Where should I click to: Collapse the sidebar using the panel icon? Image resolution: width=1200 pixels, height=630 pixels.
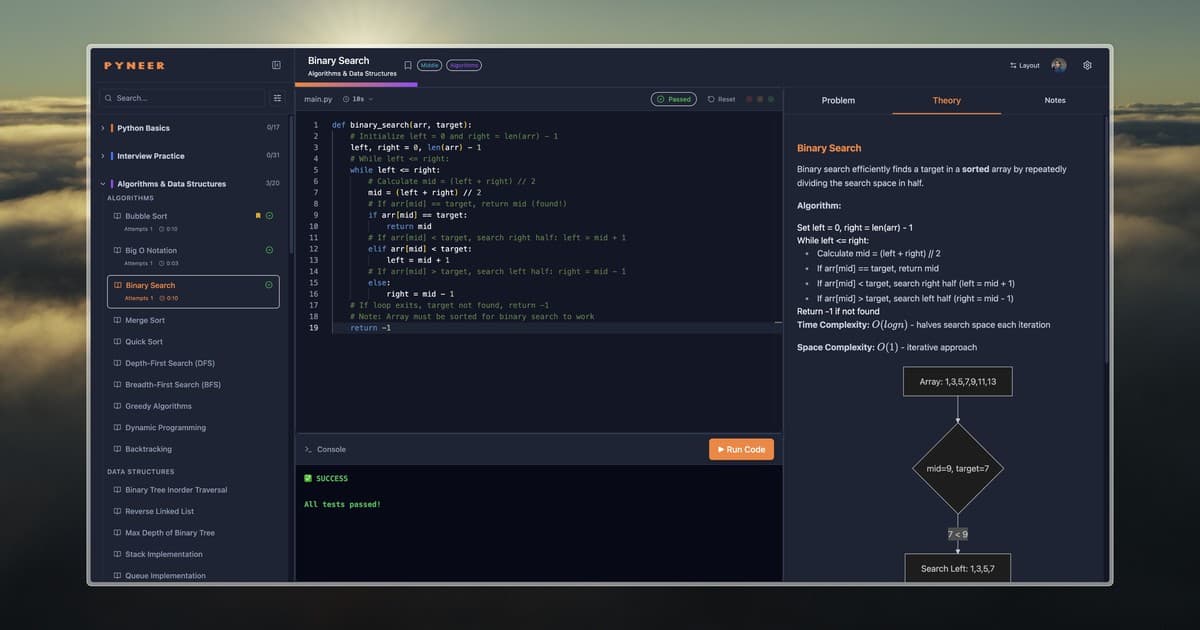point(276,64)
